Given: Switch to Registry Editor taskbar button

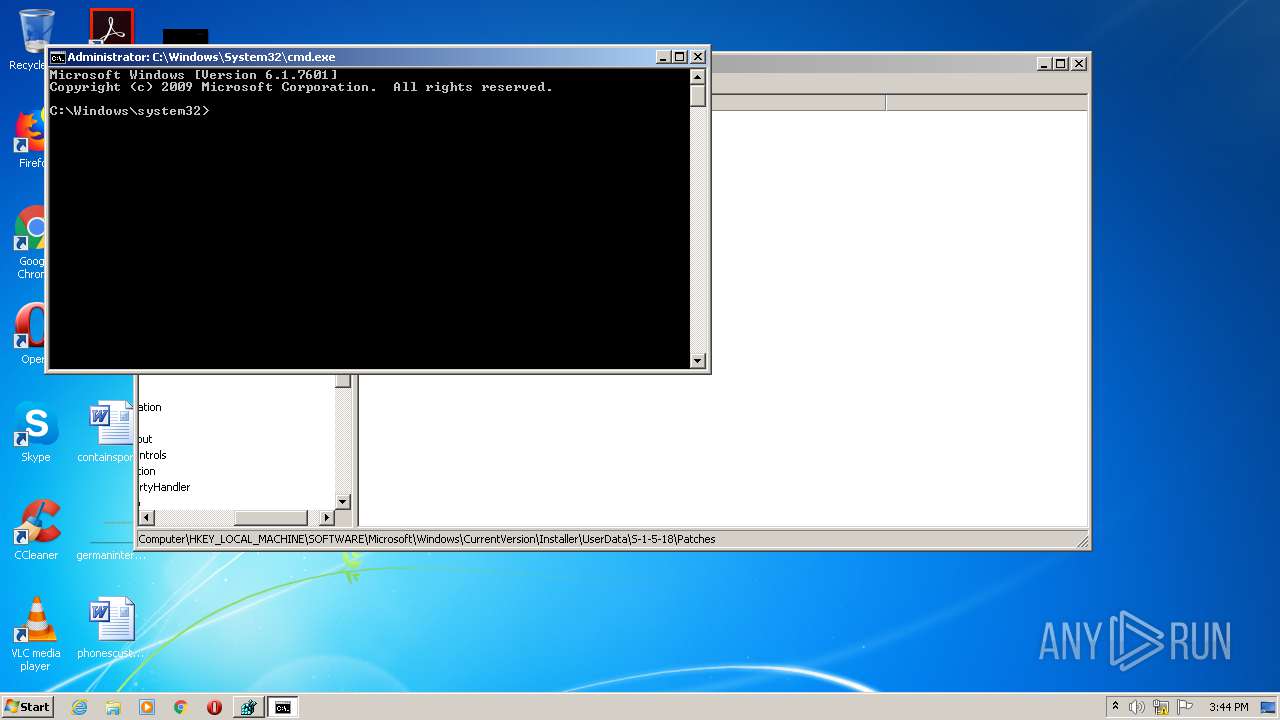Looking at the screenshot, I should (248, 707).
